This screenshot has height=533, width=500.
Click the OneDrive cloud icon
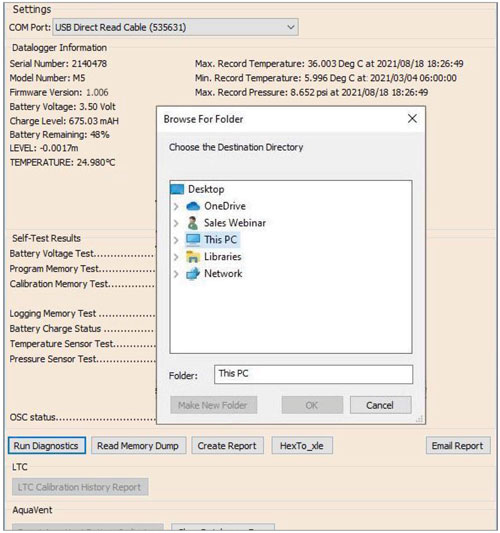click(x=193, y=206)
